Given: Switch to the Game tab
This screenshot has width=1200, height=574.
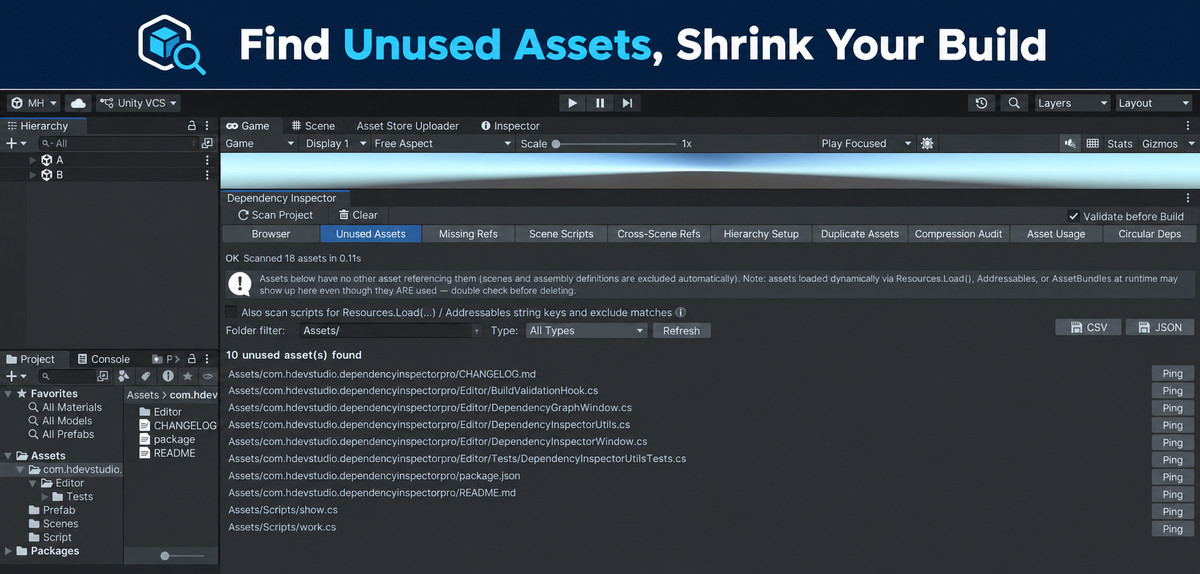Looking at the screenshot, I should [x=248, y=126].
